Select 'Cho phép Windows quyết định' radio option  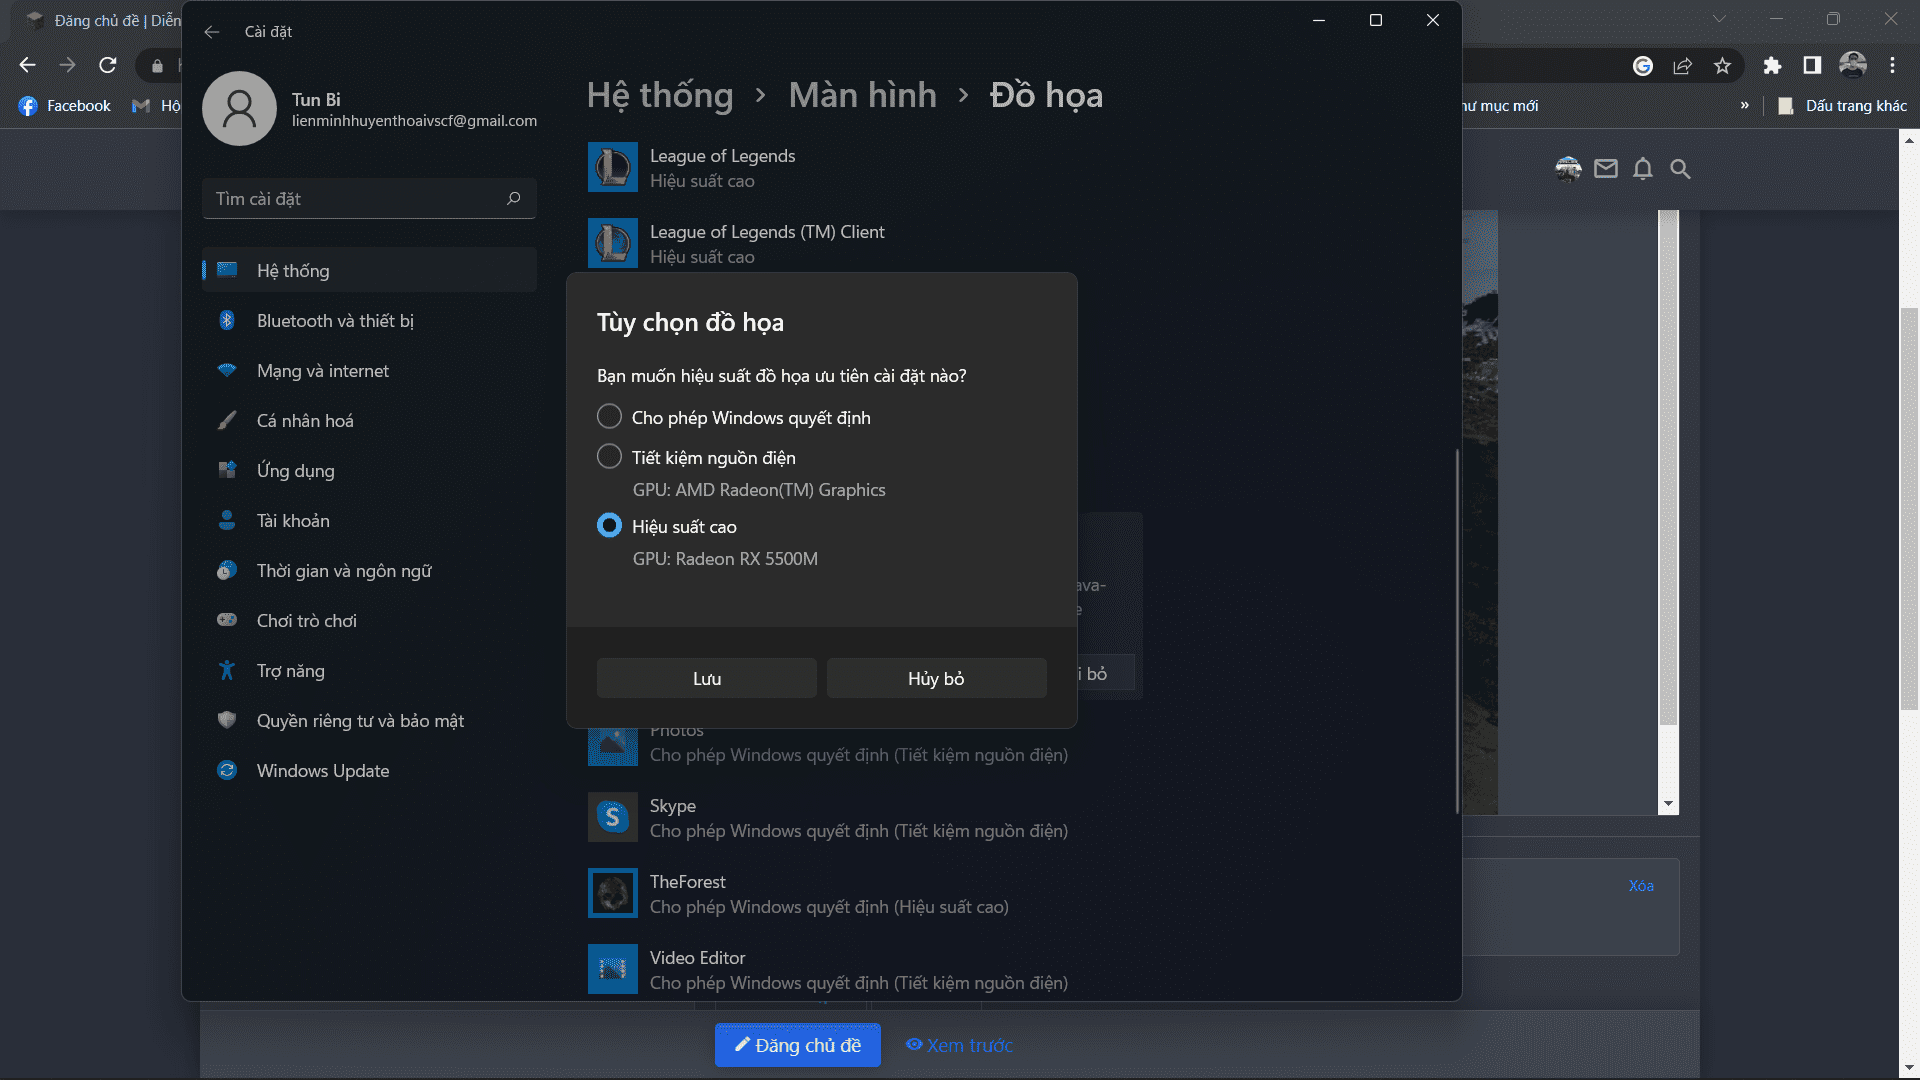[x=609, y=417]
